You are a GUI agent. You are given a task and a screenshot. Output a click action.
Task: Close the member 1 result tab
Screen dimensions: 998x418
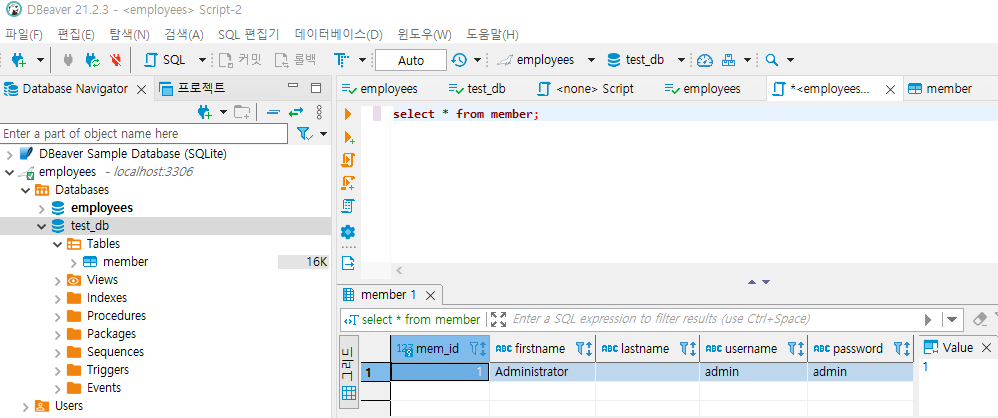point(430,295)
